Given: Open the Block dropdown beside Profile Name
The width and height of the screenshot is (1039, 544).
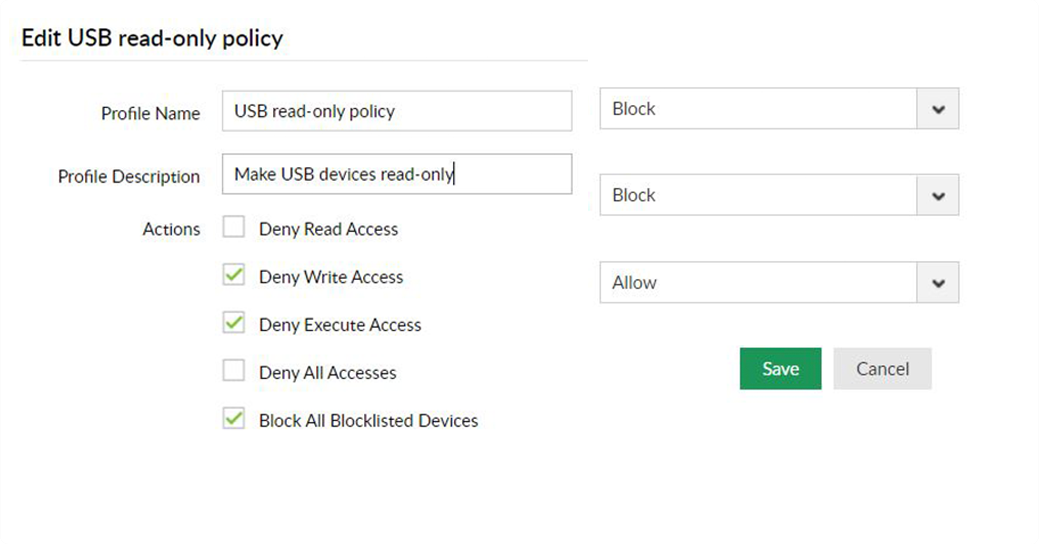Looking at the screenshot, I should [x=937, y=109].
